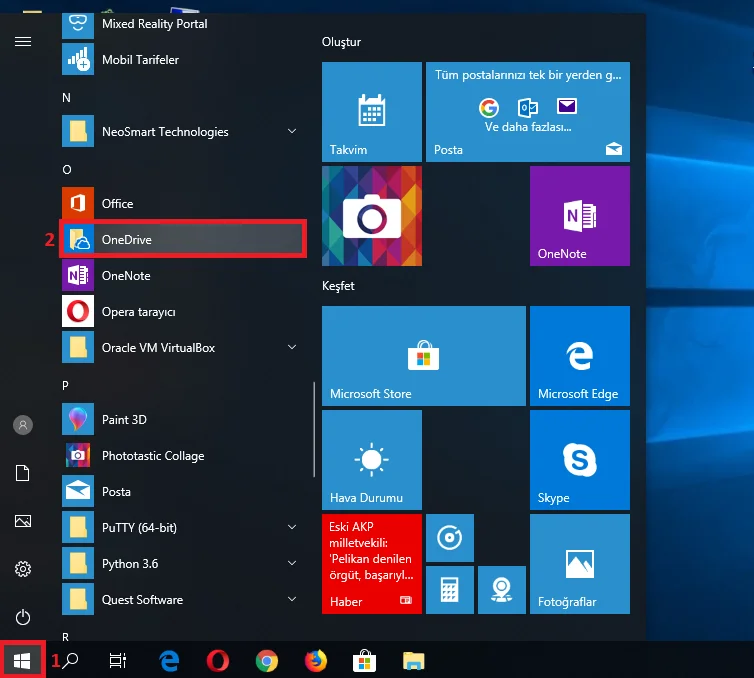The width and height of the screenshot is (754, 678).
Task: Open the Hava Durumu weather tile
Action: coord(372,460)
